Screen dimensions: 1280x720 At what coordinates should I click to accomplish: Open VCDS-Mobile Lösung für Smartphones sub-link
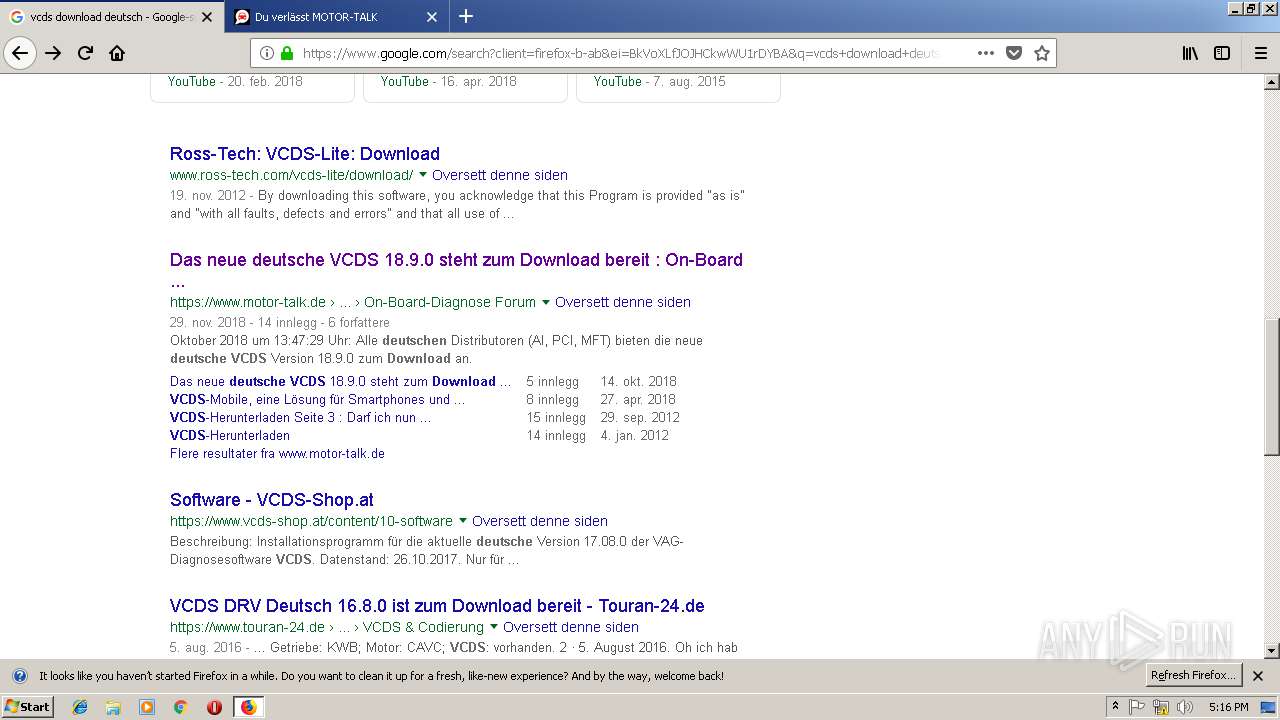pos(318,399)
